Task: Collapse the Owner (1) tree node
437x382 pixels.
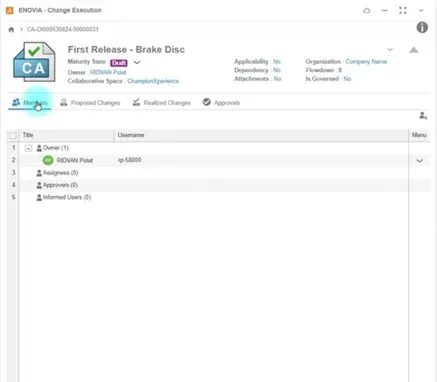Action: click(28, 148)
